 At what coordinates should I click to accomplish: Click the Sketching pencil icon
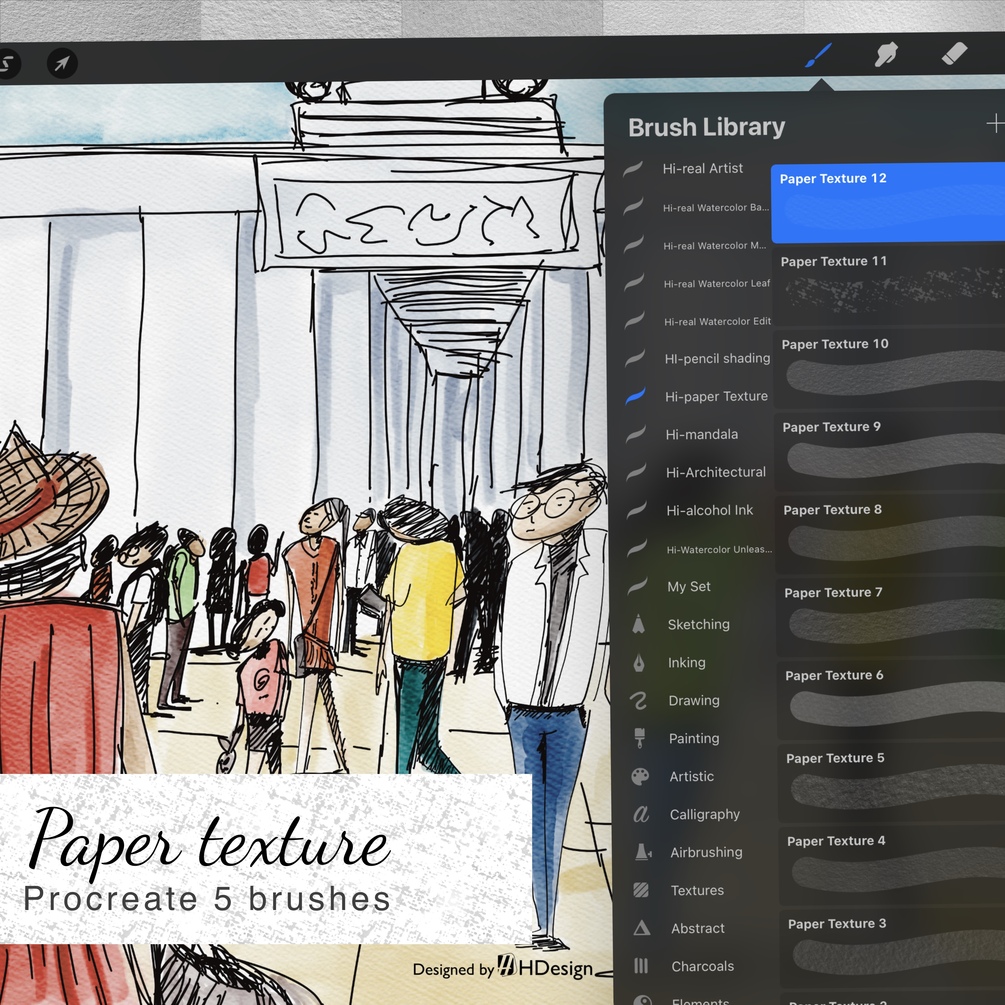tap(638, 624)
